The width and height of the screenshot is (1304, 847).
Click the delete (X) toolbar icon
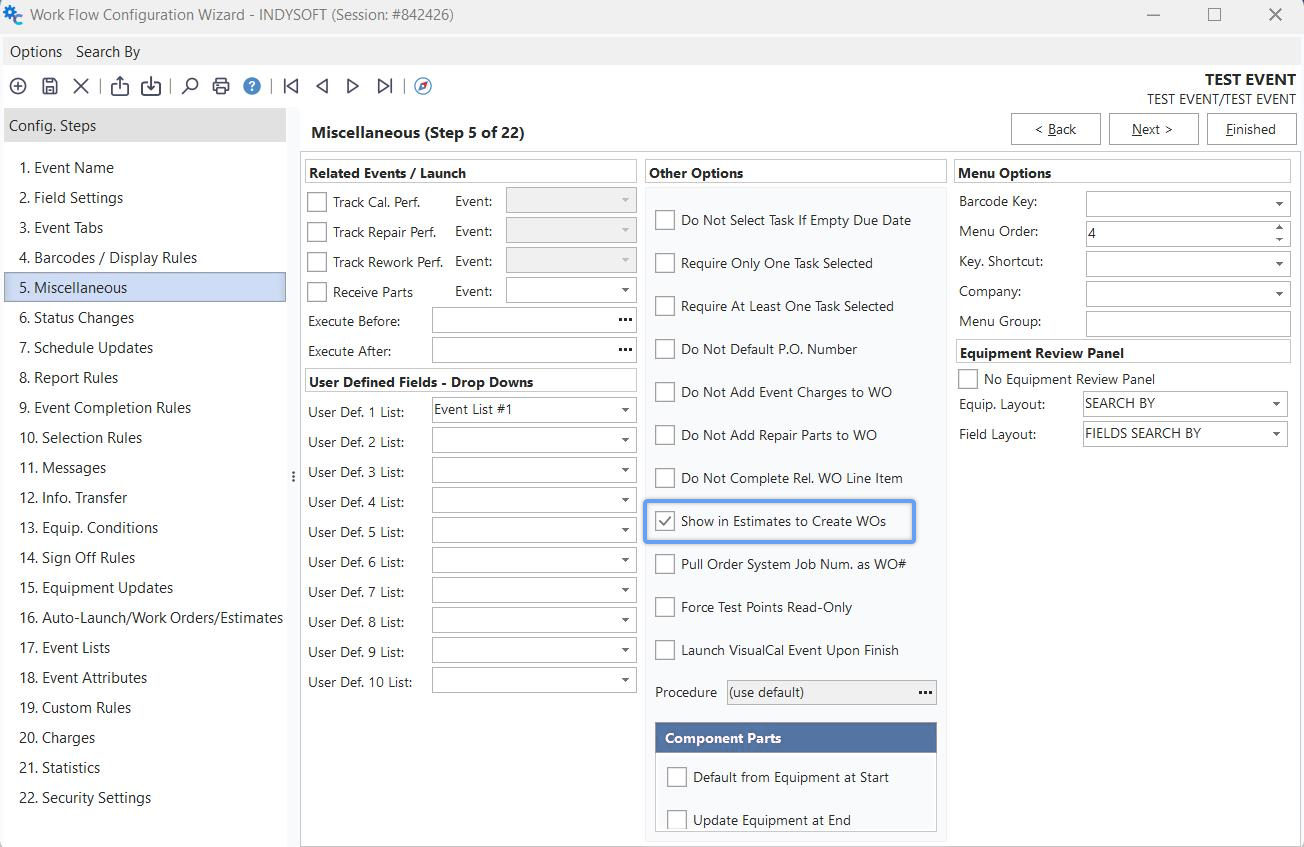(x=81, y=86)
